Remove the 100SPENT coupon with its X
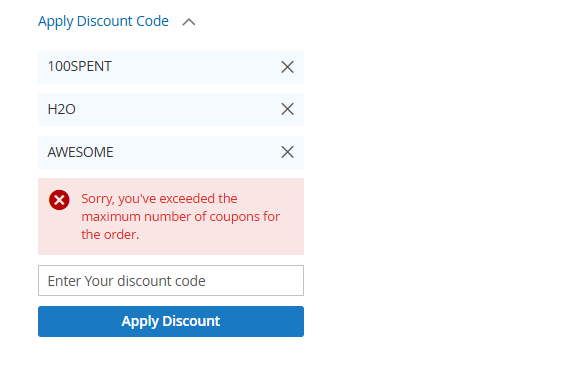This screenshot has height=369, width=588. click(x=287, y=67)
